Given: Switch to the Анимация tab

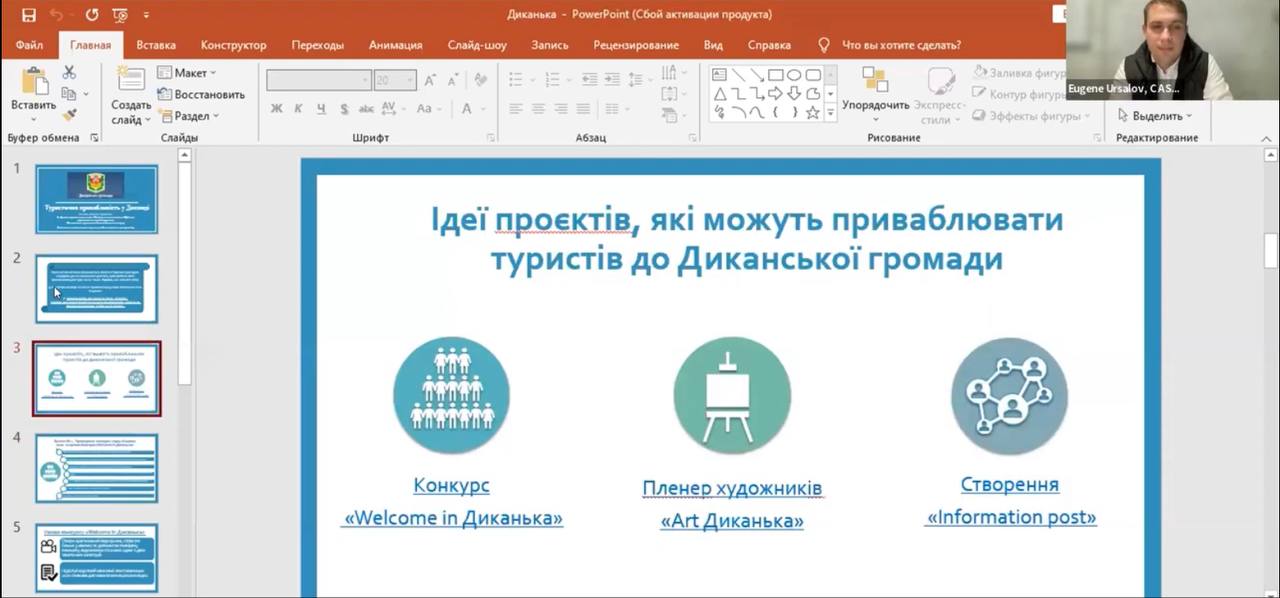Looking at the screenshot, I should (395, 45).
